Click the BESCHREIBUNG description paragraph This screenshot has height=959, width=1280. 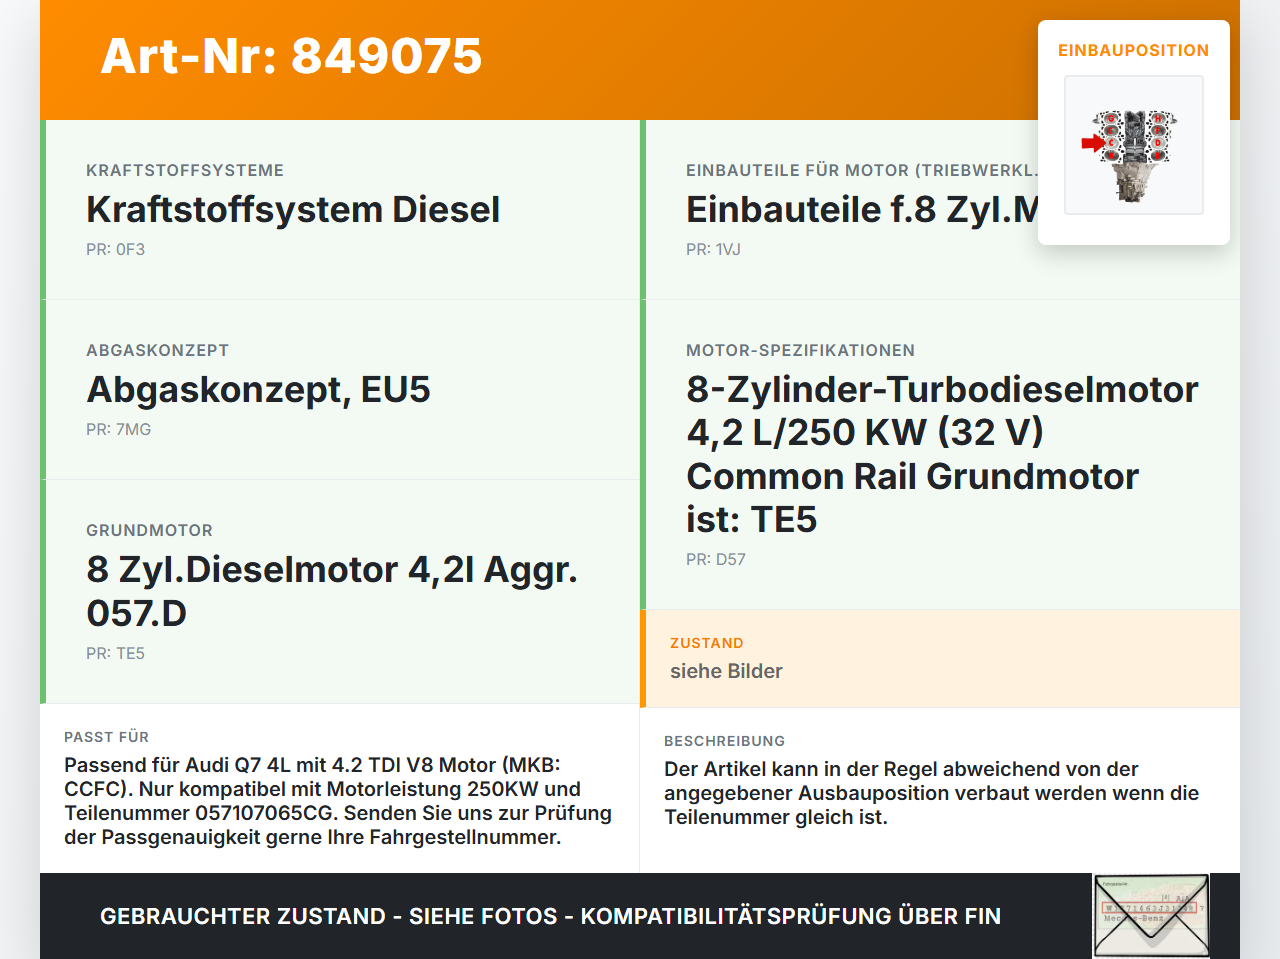931,793
